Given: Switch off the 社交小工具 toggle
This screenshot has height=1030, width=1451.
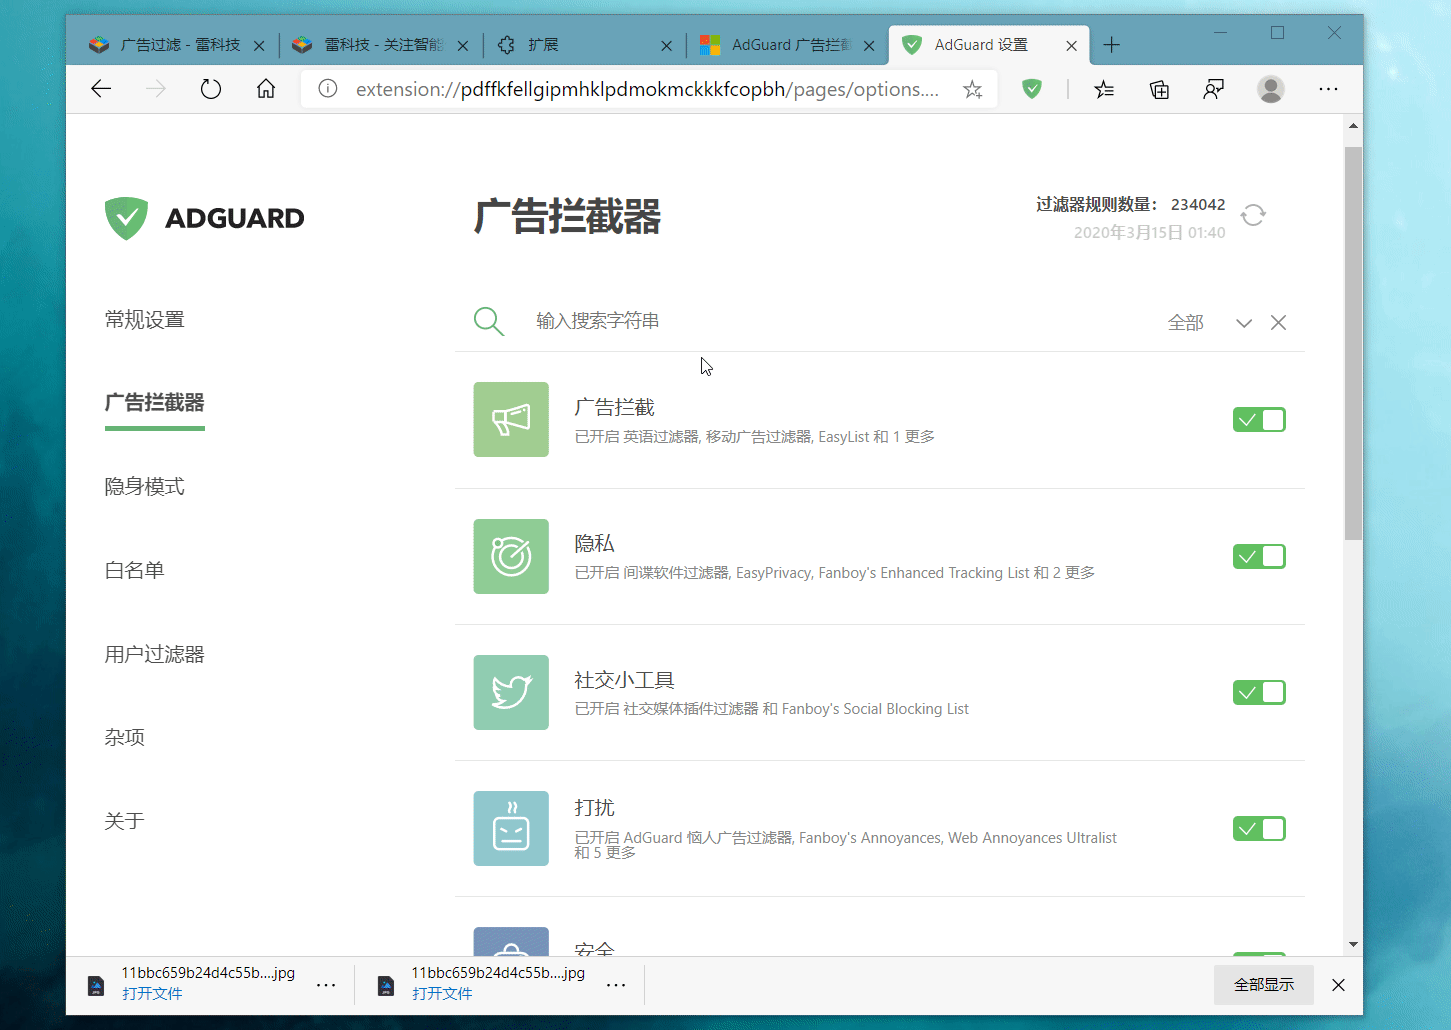Looking at the screenshot, I should 1259,692.
